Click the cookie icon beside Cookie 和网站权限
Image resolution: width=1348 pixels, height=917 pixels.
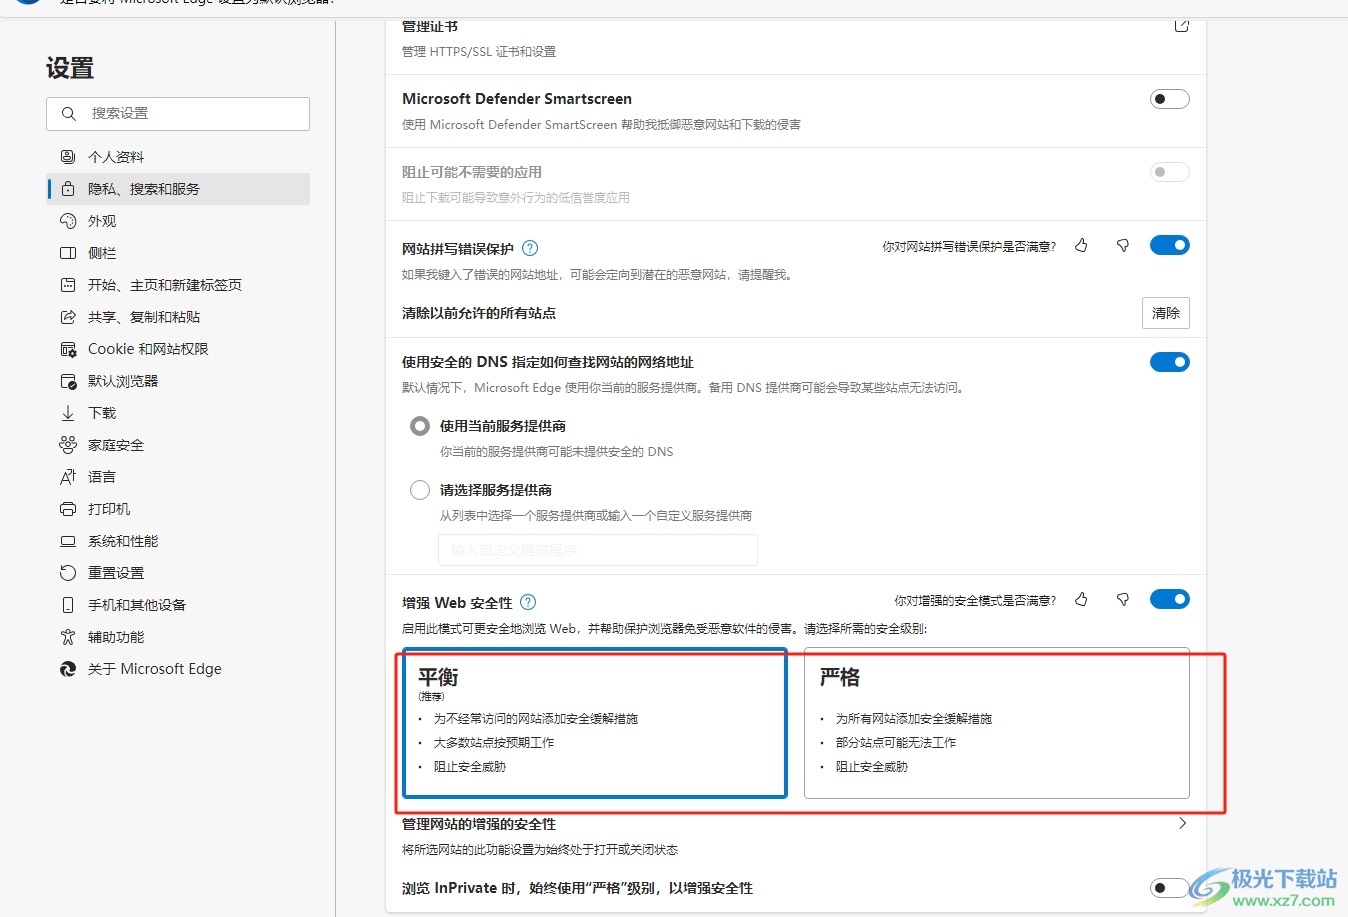[68, 349]
